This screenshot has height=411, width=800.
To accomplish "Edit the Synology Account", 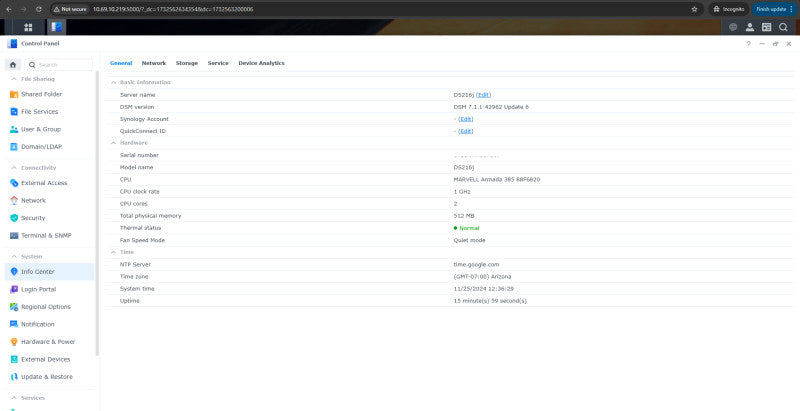I will 465,119.
